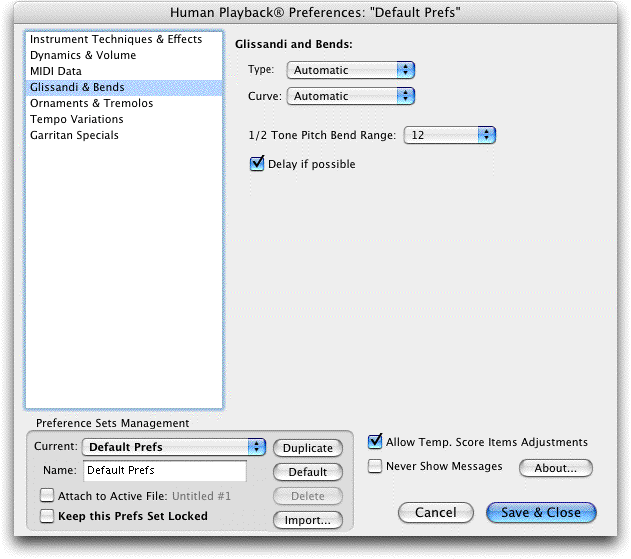Switch to Ornaments & Tremolos settings

tap(124, 103)
